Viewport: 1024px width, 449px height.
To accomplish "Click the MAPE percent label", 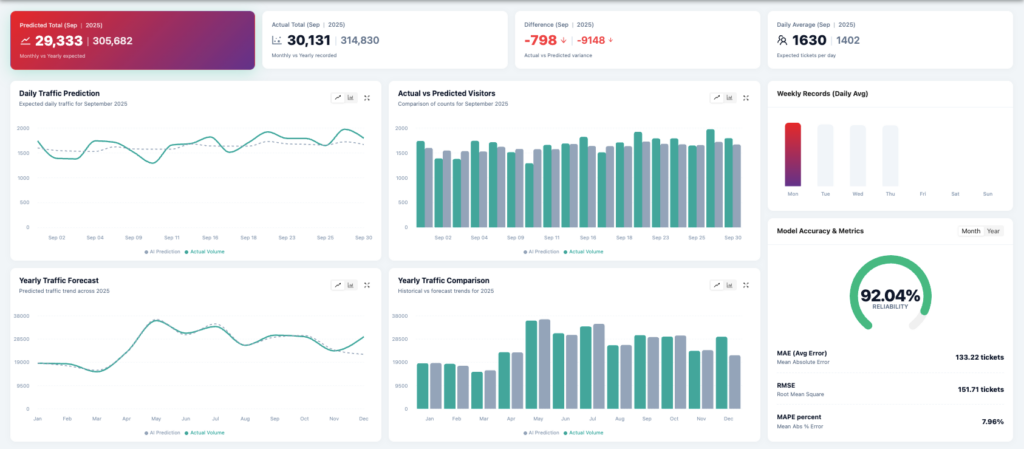I will point(799,417).
